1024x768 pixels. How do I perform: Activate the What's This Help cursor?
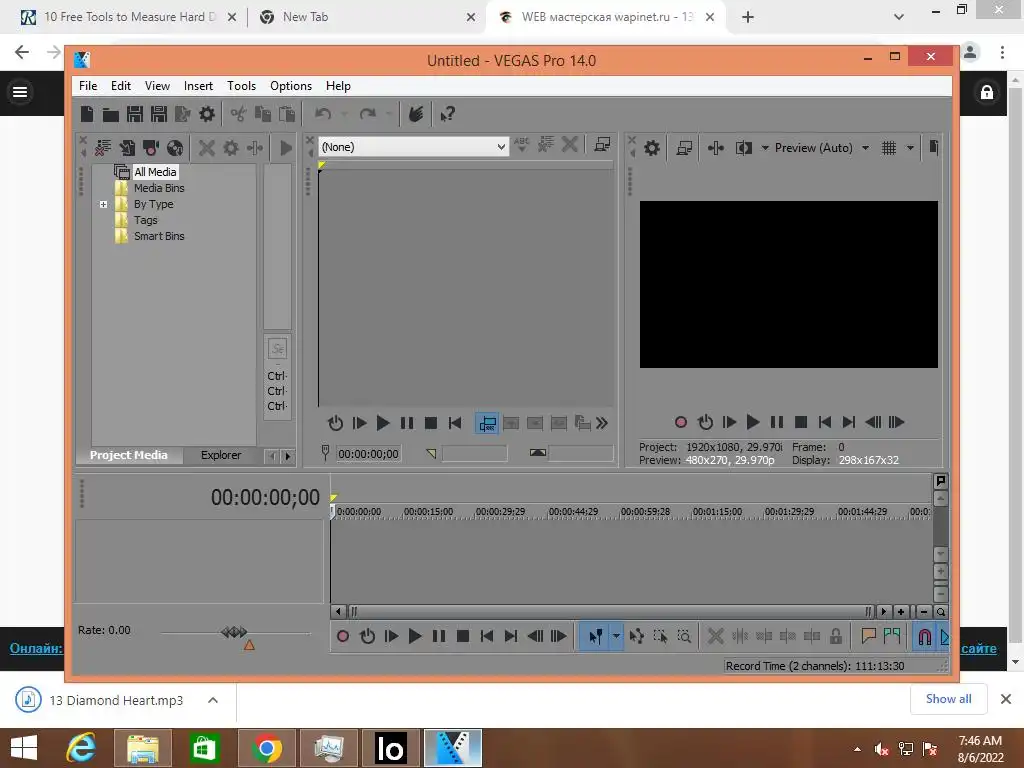click(447, 114)
